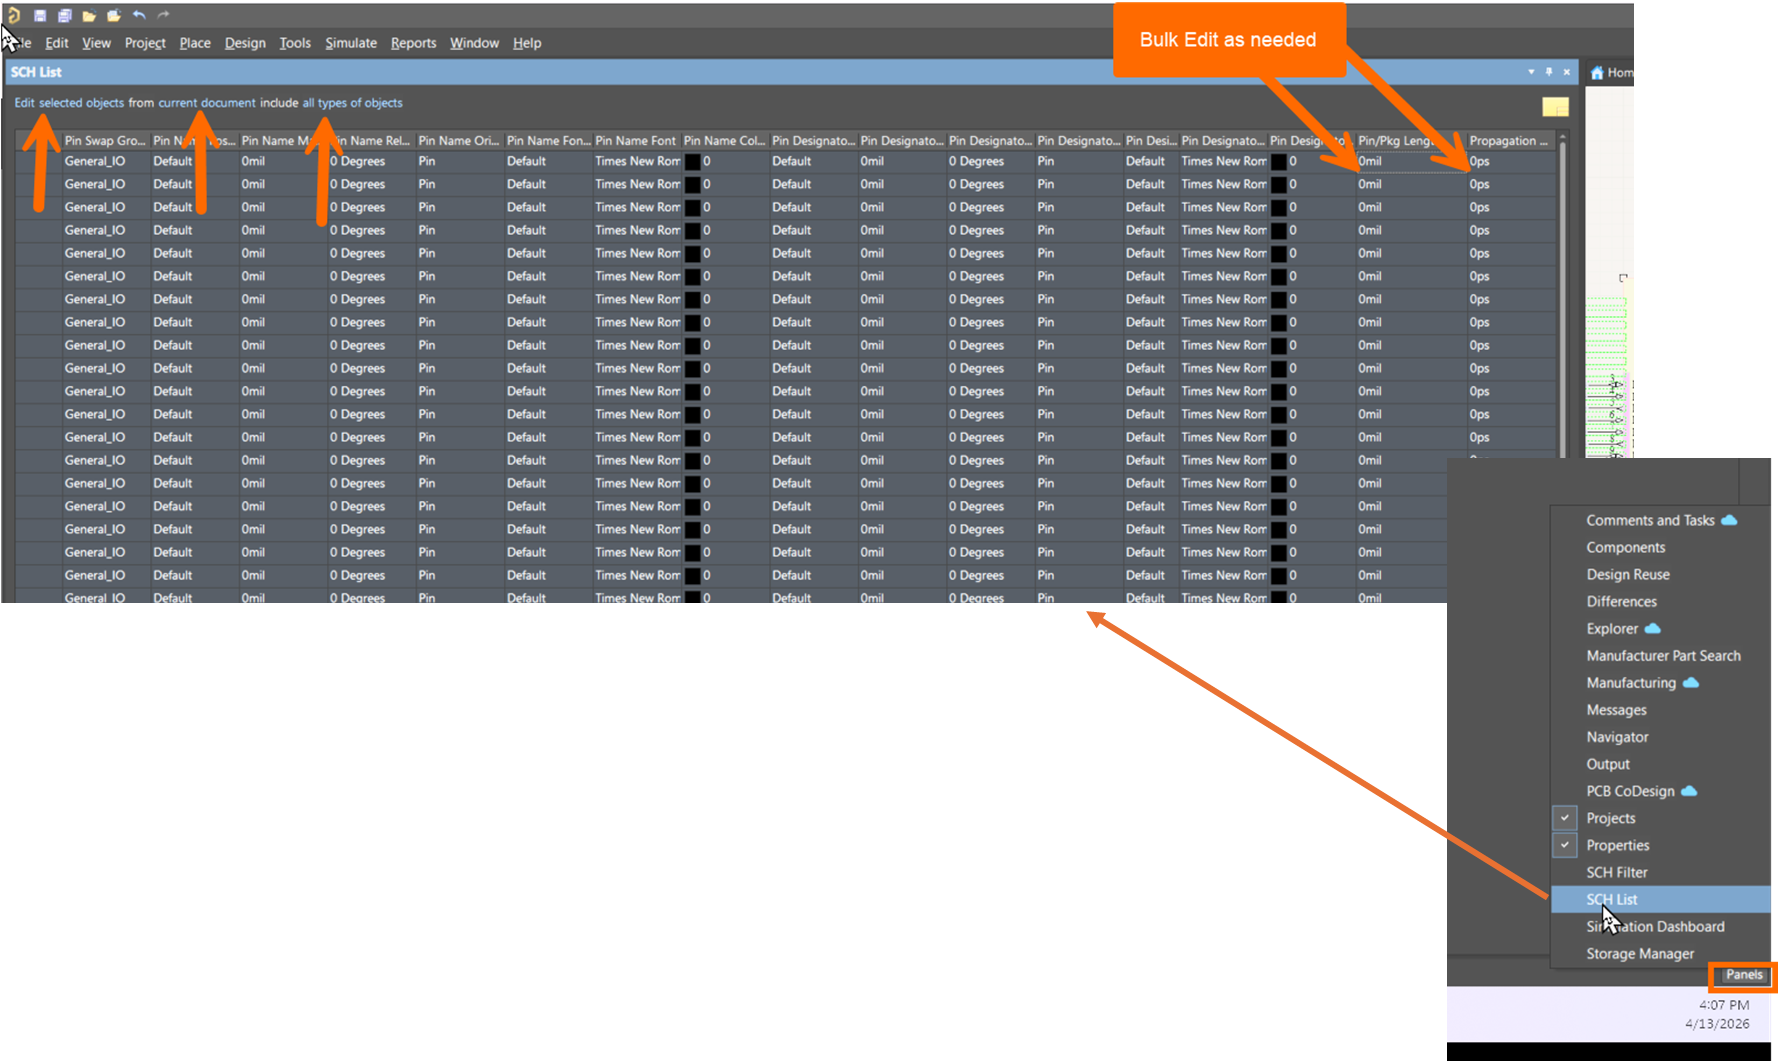
Task: Open the Edit menu
Action: [x=57, y=43]
